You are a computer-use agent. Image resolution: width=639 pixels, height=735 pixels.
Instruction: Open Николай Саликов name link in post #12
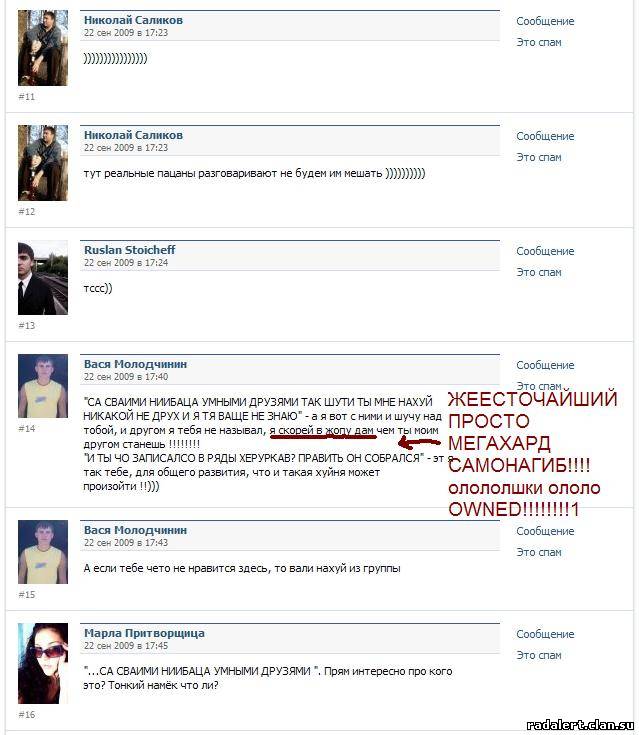(x=133, y=135)
